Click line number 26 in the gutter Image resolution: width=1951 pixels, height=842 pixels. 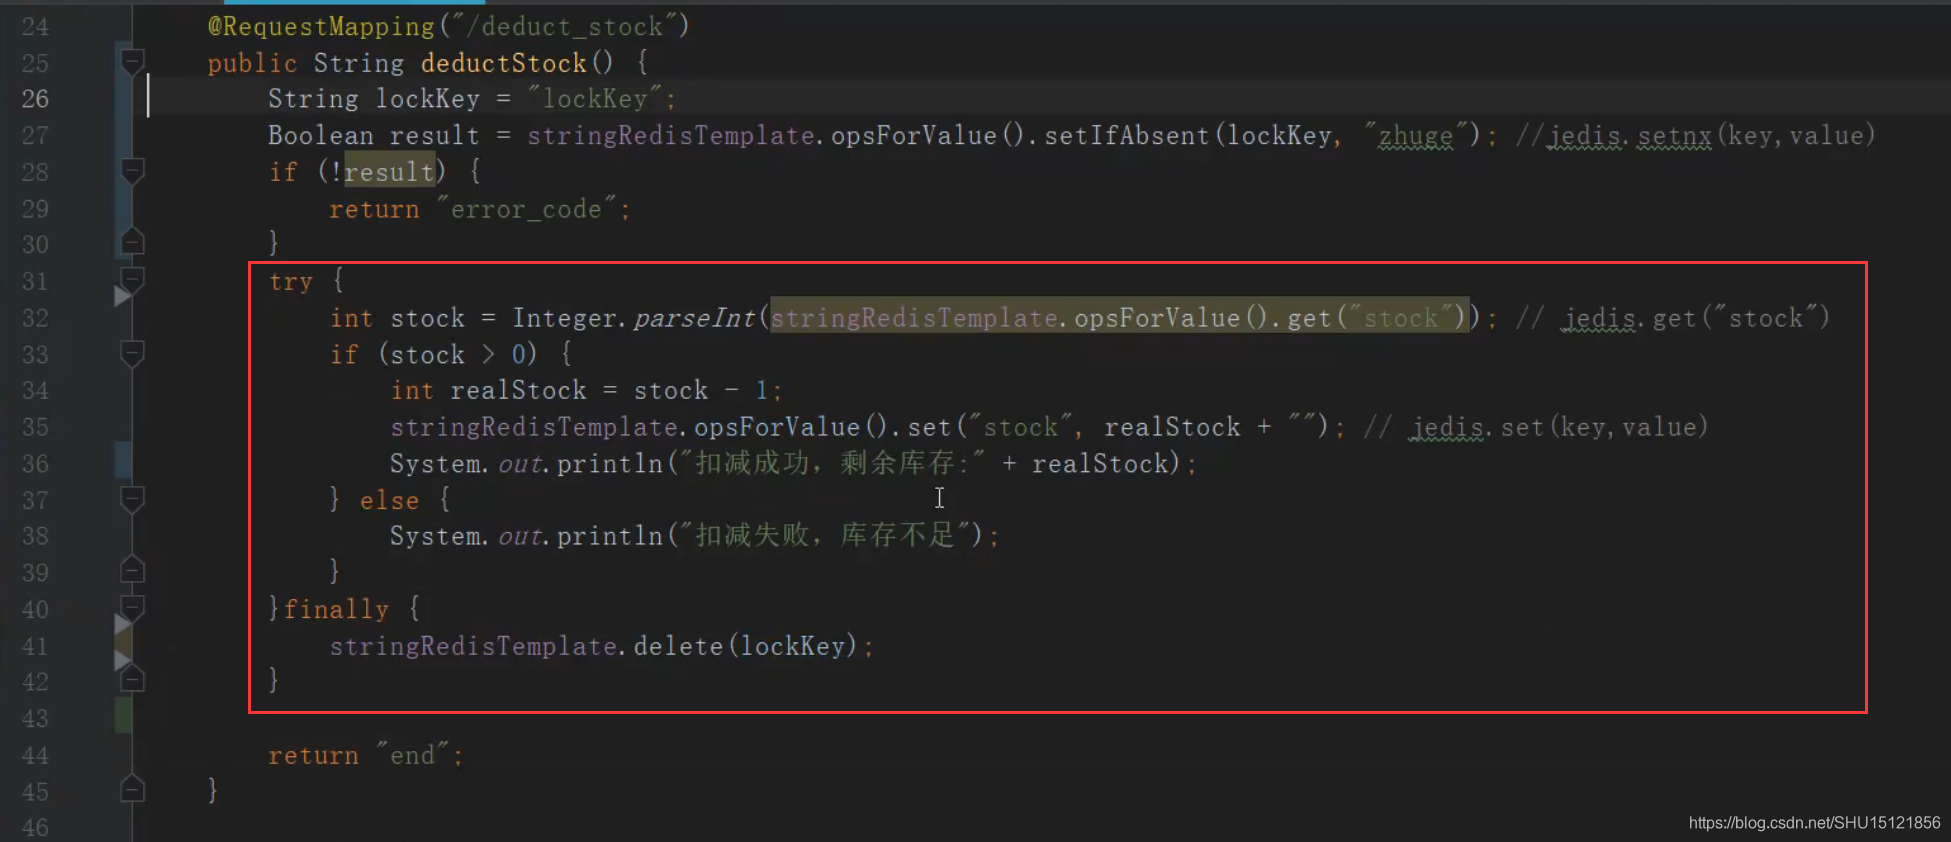(x=35, y=99)
